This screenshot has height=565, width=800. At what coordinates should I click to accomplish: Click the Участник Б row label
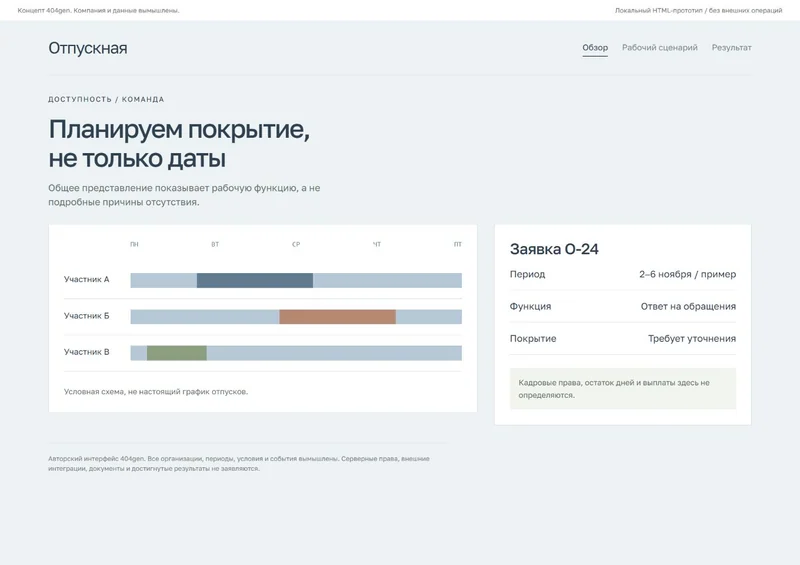pyautogui.click(x=87, y=315)
